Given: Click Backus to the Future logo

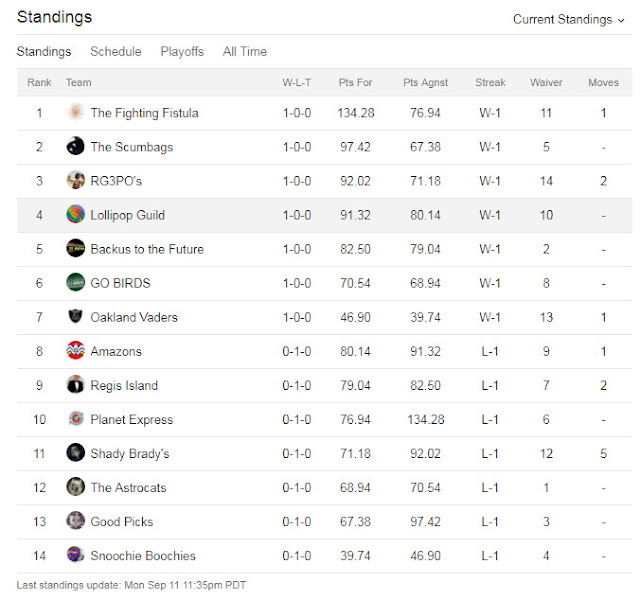Looking at the screenshot, I should tap(75, 249).
